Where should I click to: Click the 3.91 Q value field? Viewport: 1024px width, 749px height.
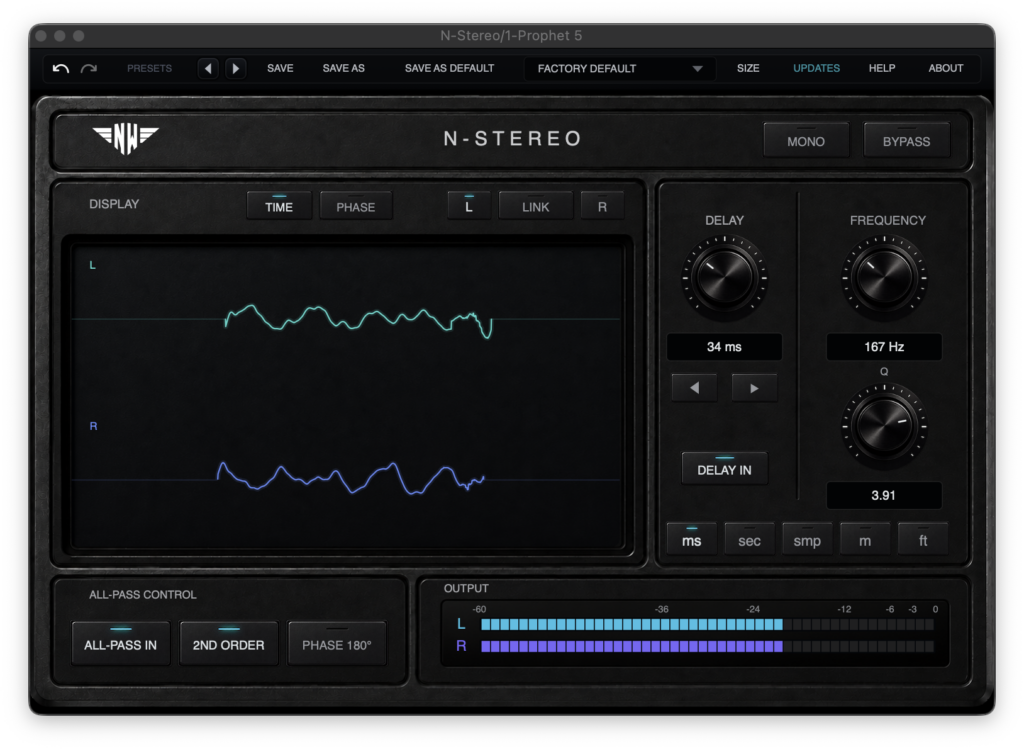[x=884, y=496]
